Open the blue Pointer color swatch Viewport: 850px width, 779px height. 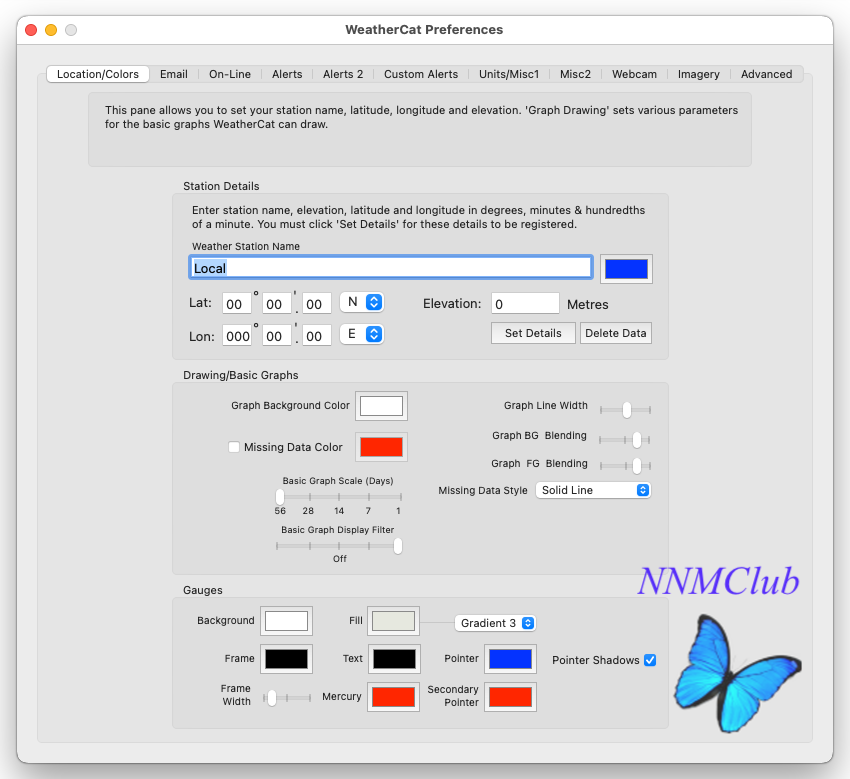pos(510,659)
